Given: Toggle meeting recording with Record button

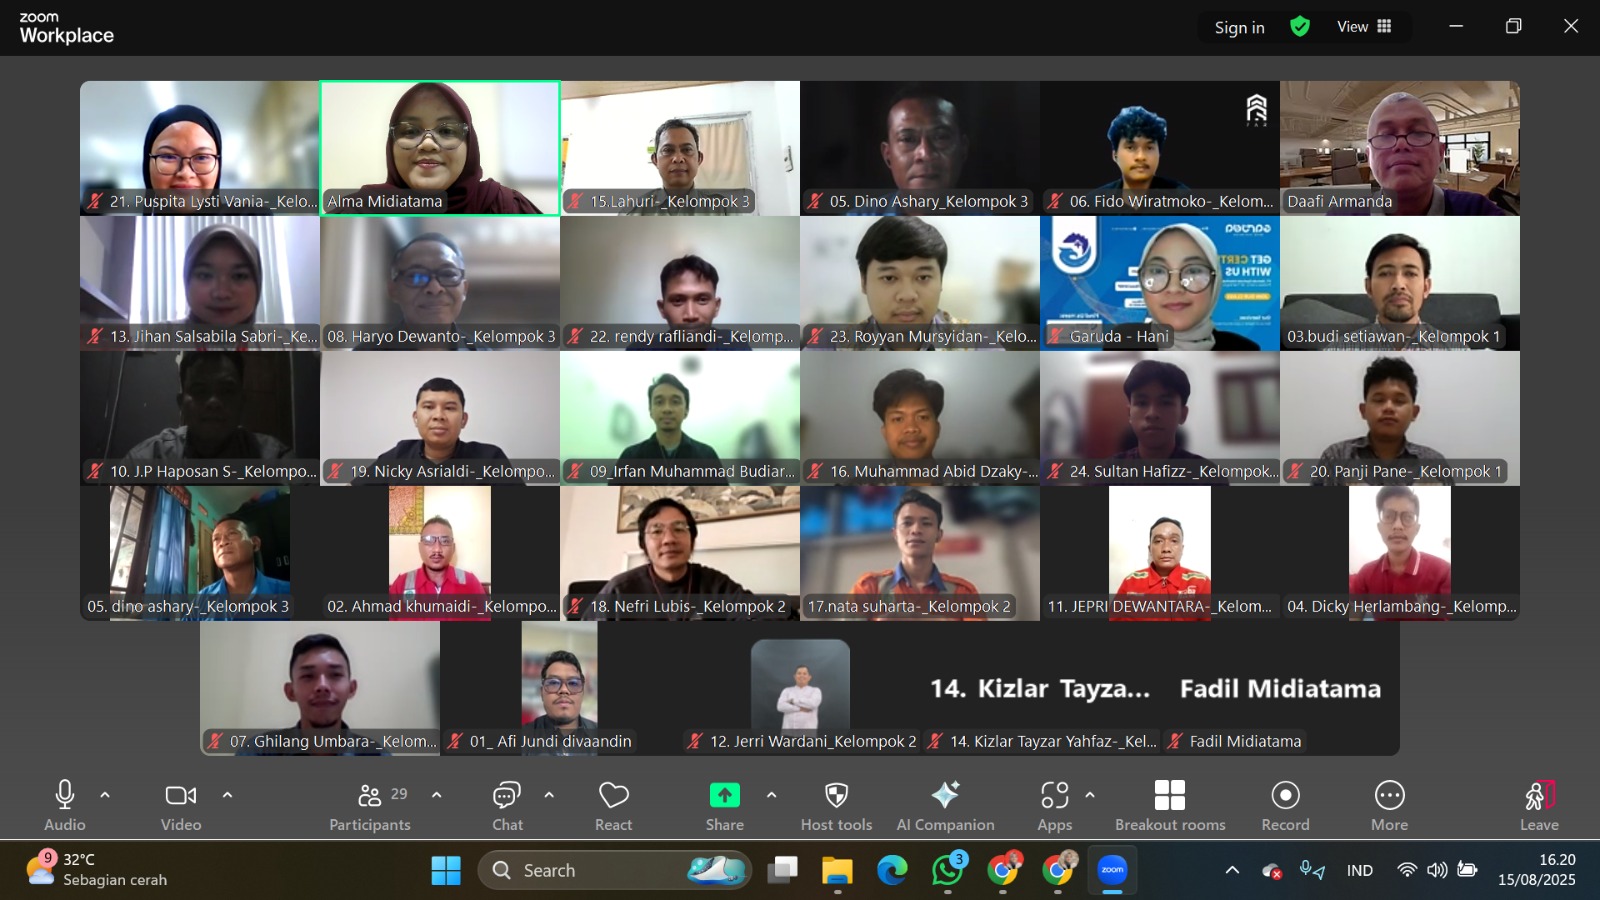Looking at the screenshot, I should click(1285, 796).
